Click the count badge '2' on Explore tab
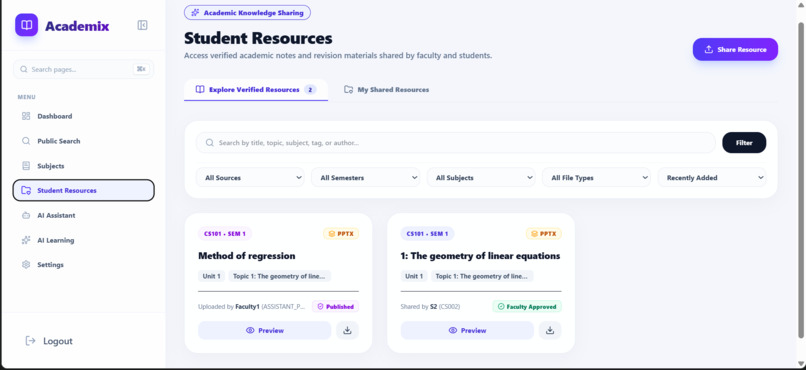This screenshot has width=806, height=370. click(x=310, y=90)
